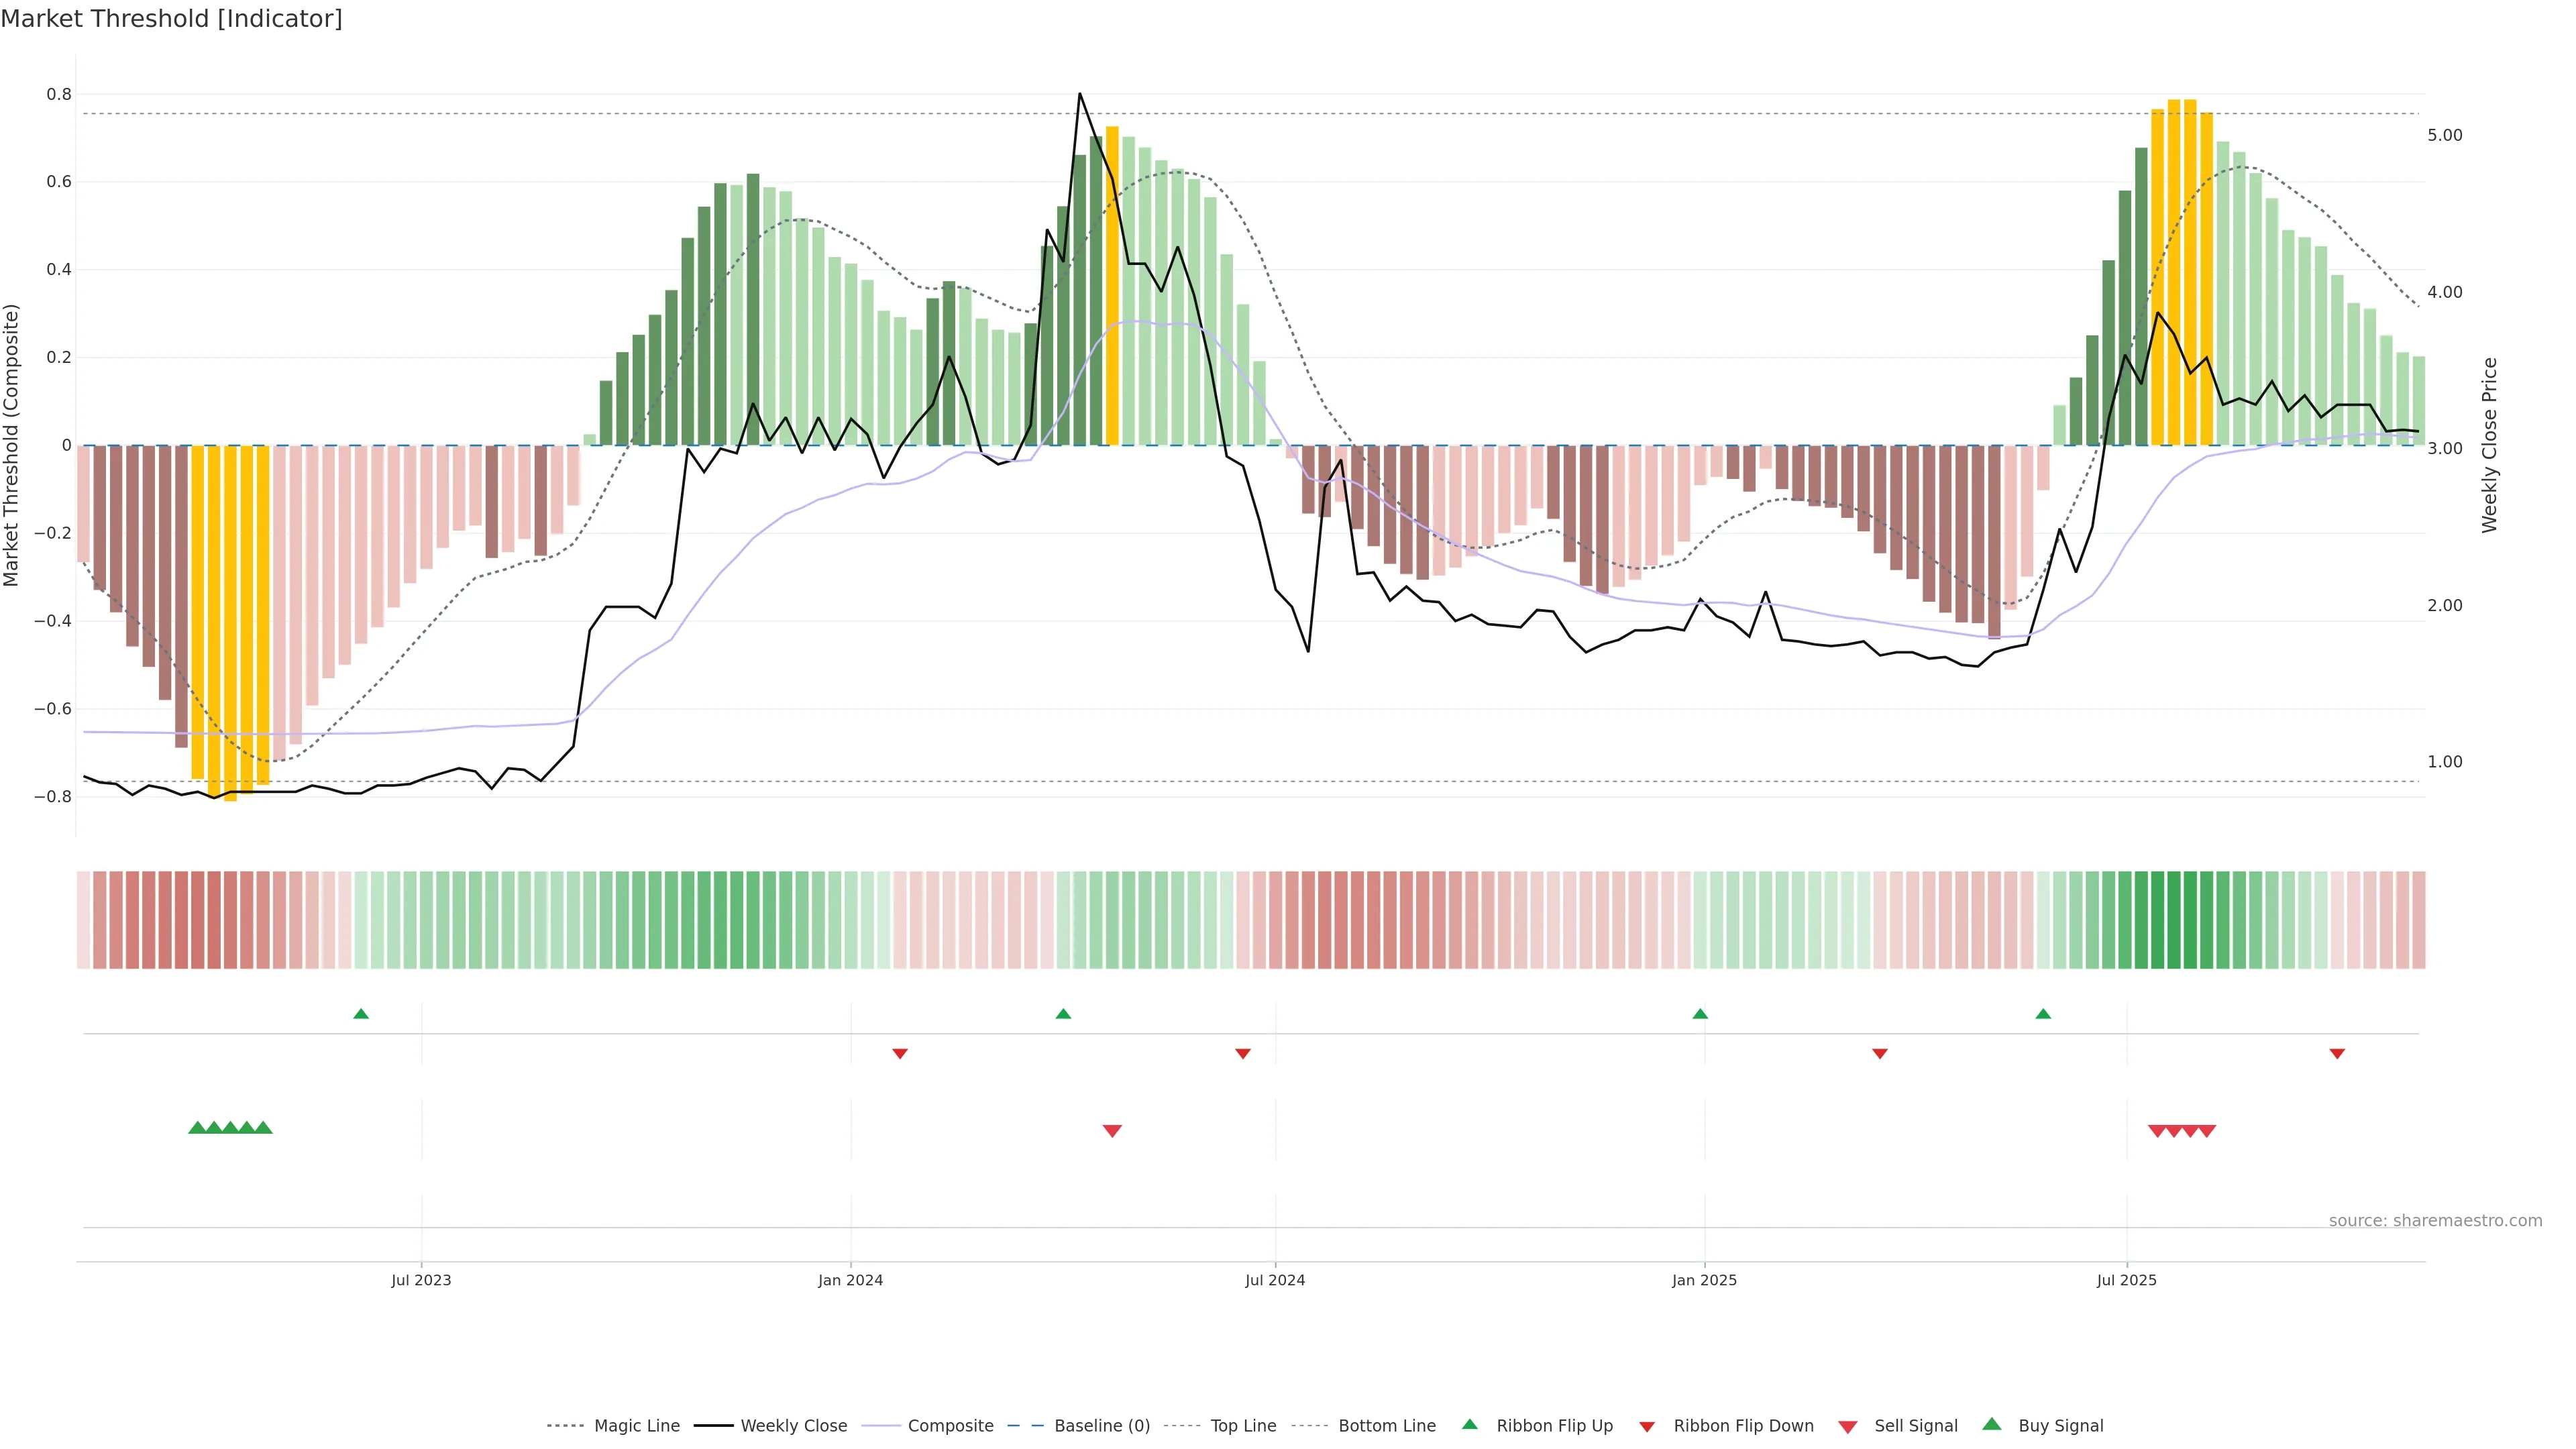Image resolution: width=2576 pixels, height=1449 pixels.
Task: Click the ribbon flip down marker after Jan 2024
Action: click(x=900, y=1054)
